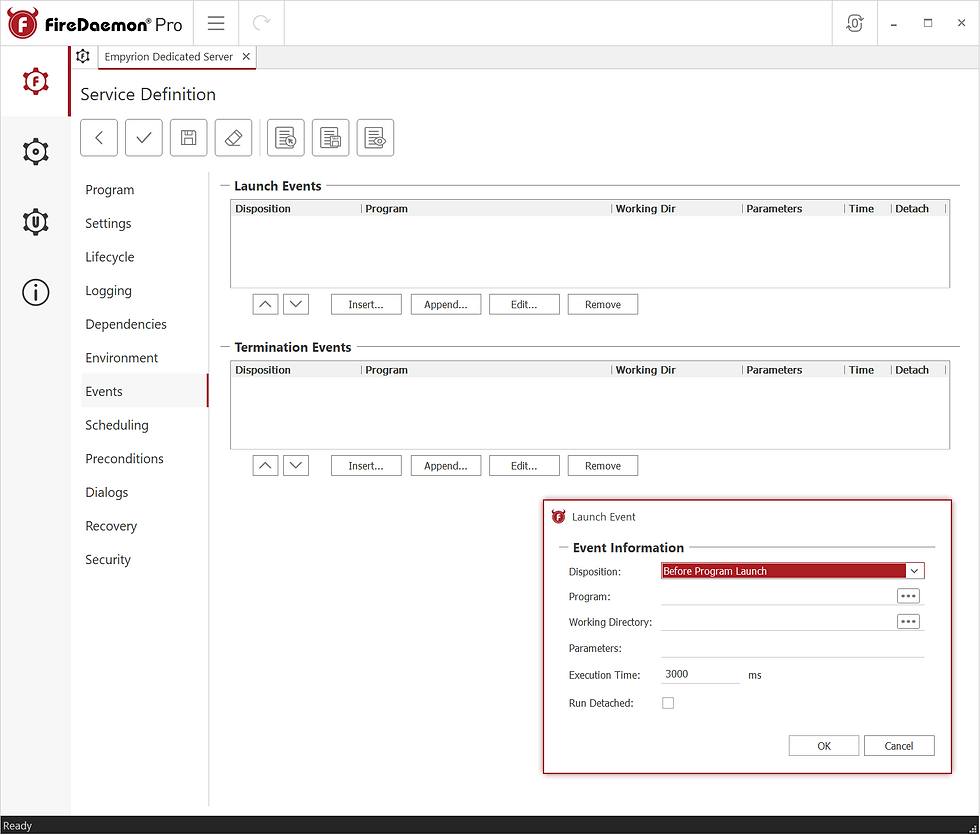This screenshot has width=980, height=835.
Task: Open the settings gear in the left sidebar
Action: [x=35, y=151]
